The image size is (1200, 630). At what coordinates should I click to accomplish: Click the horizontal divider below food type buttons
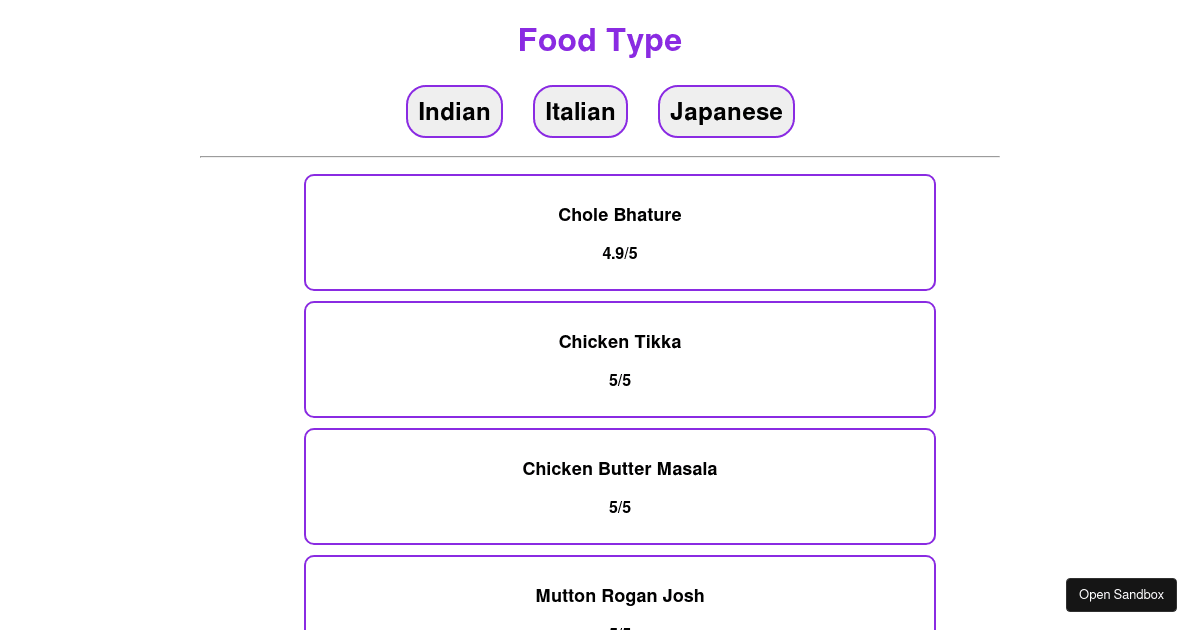[x=600, y=157]
